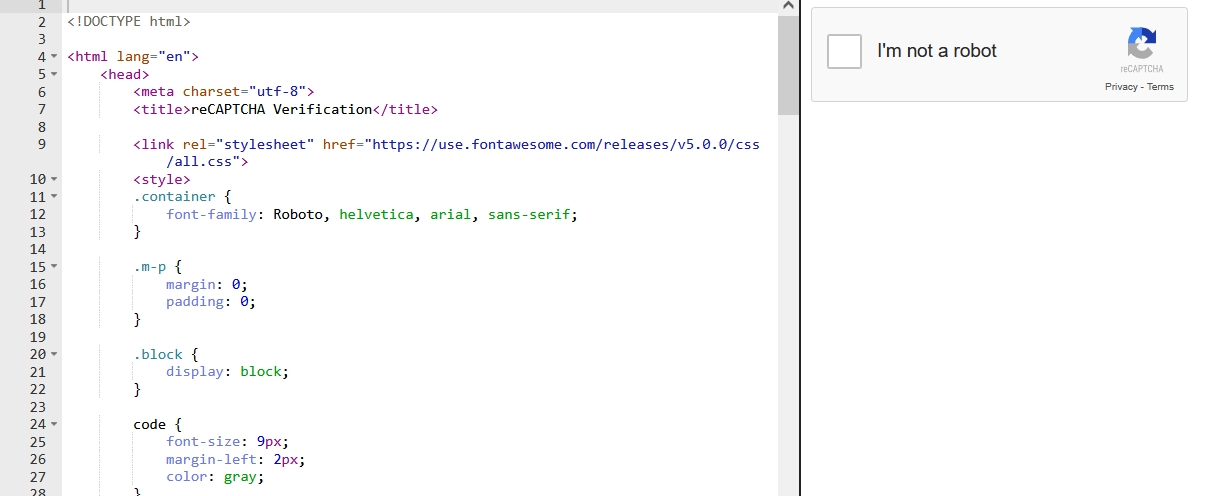The width and height of the screenshot is (1209, 496).
Task: Check the I'm not a robot checkbox
Action: 844,51
